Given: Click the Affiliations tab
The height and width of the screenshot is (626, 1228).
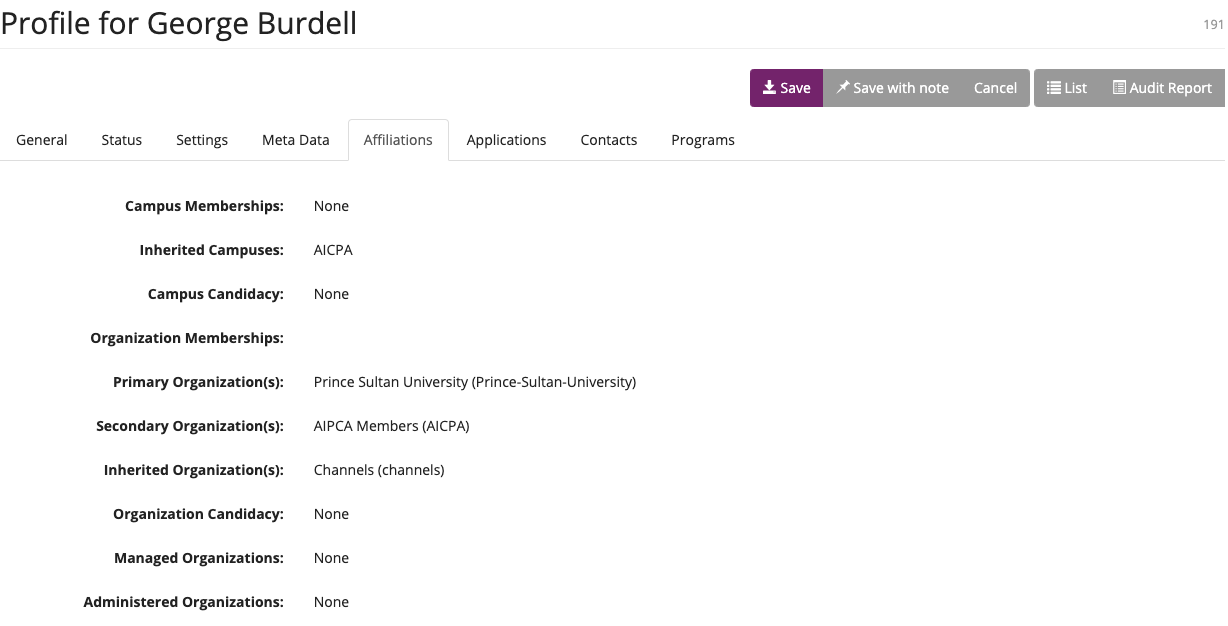Looking at the screenshot, I should (x=398, y=140).
